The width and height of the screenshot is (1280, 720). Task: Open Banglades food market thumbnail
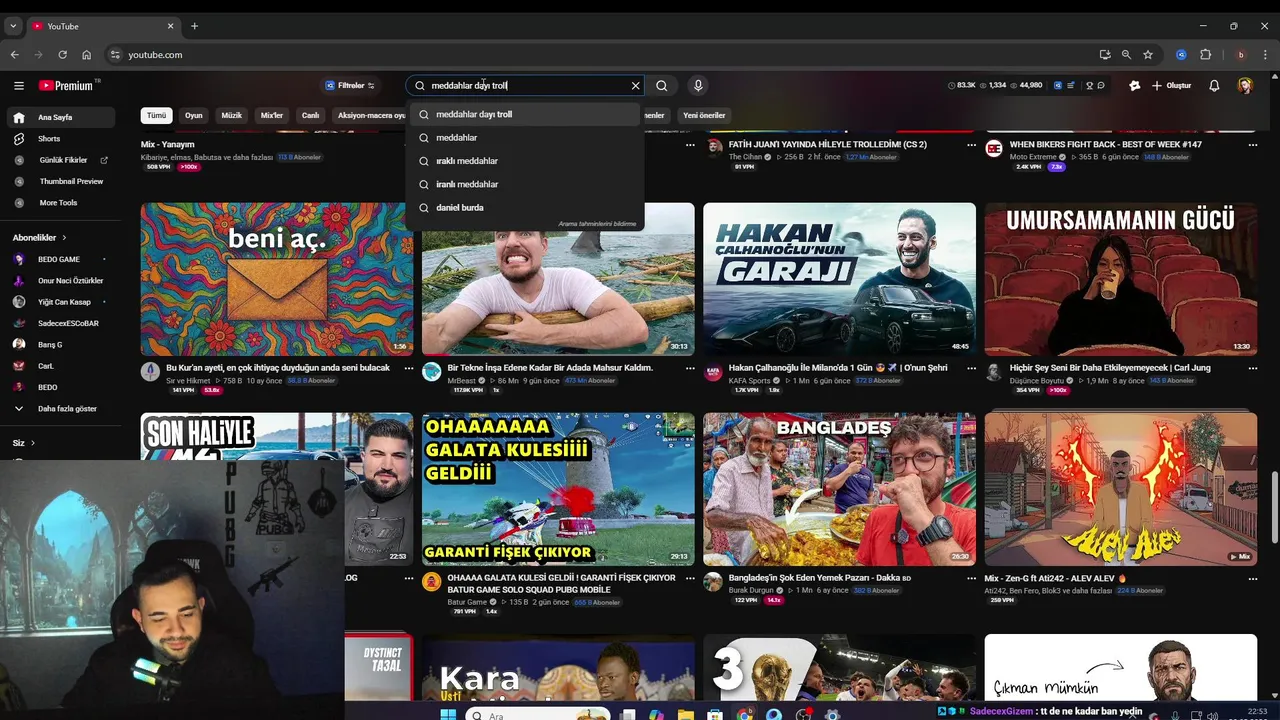coord(839,489)
